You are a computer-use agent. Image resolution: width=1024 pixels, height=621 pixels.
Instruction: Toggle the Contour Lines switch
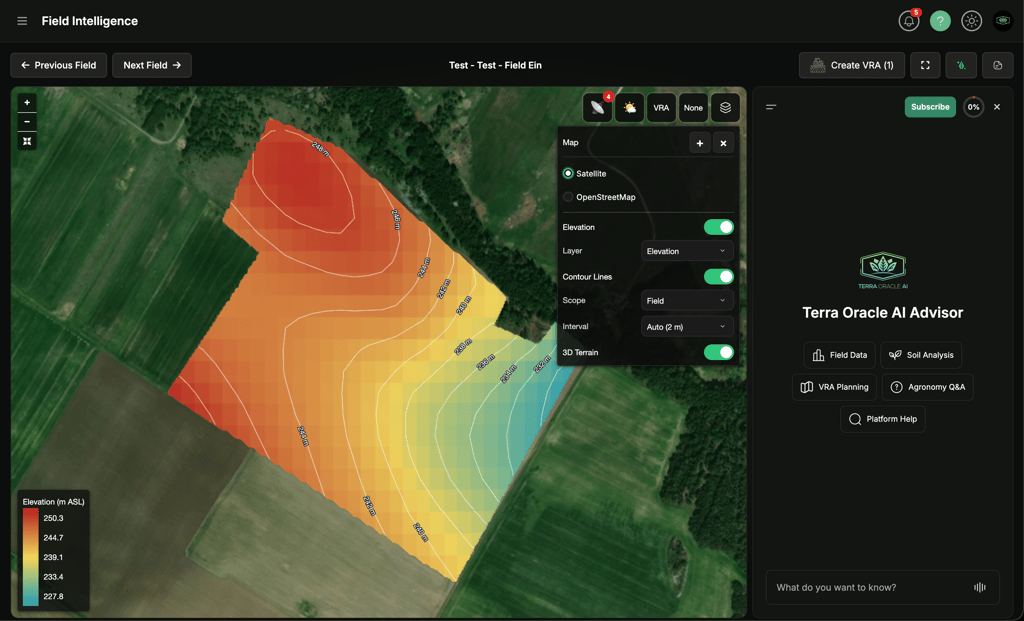tap(718, 277)
